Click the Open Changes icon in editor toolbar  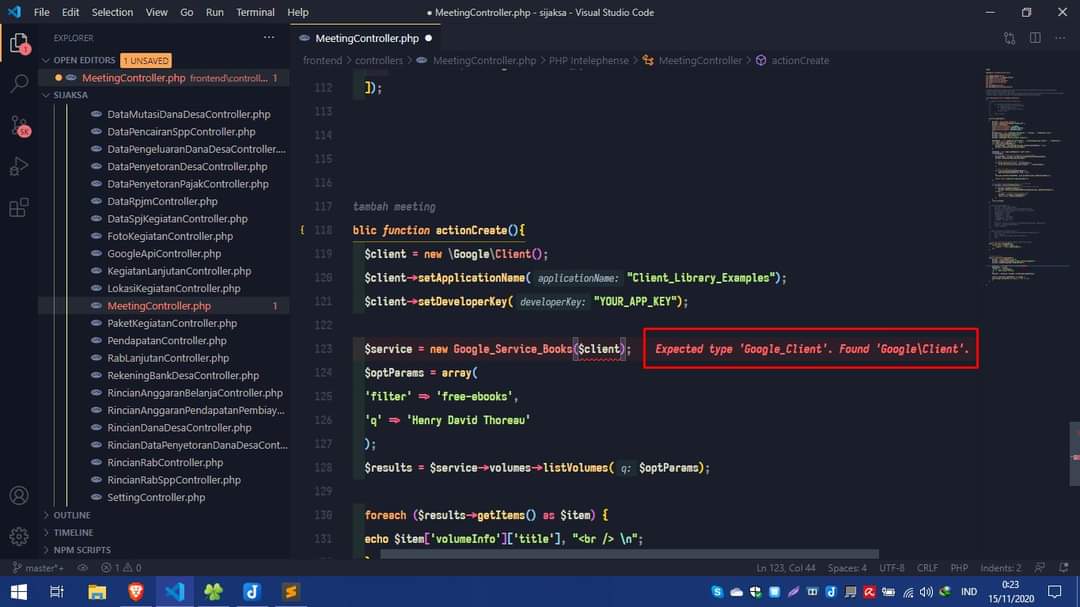pos(1010,39)
